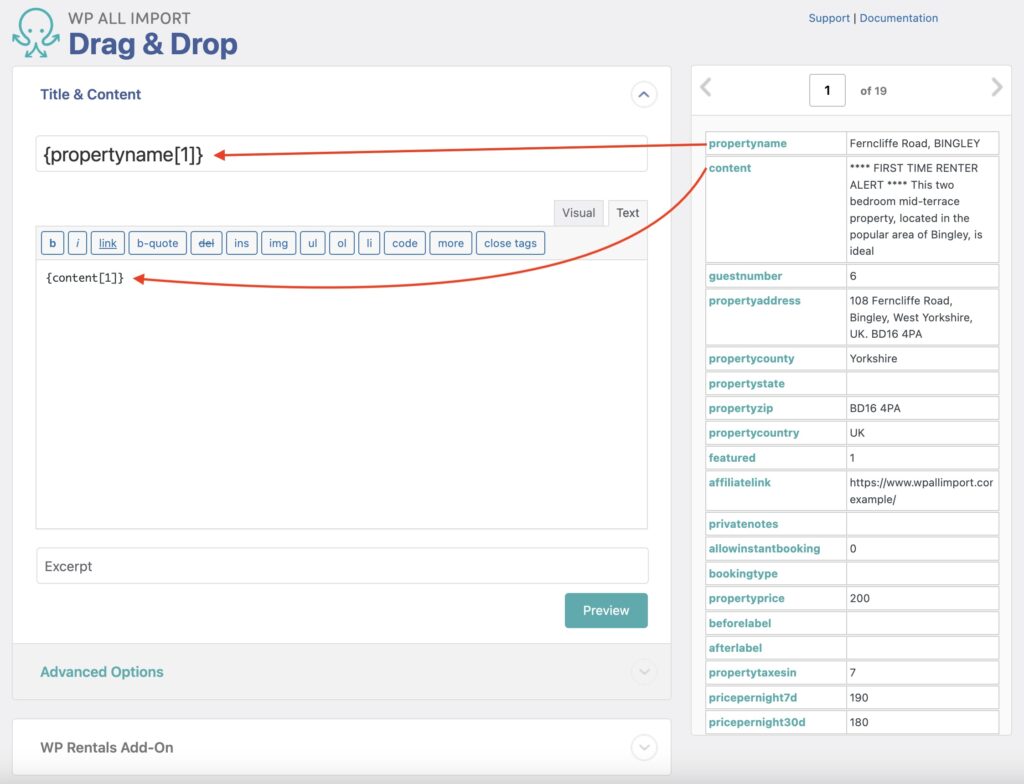Click the Preview button

pos(606,610)
